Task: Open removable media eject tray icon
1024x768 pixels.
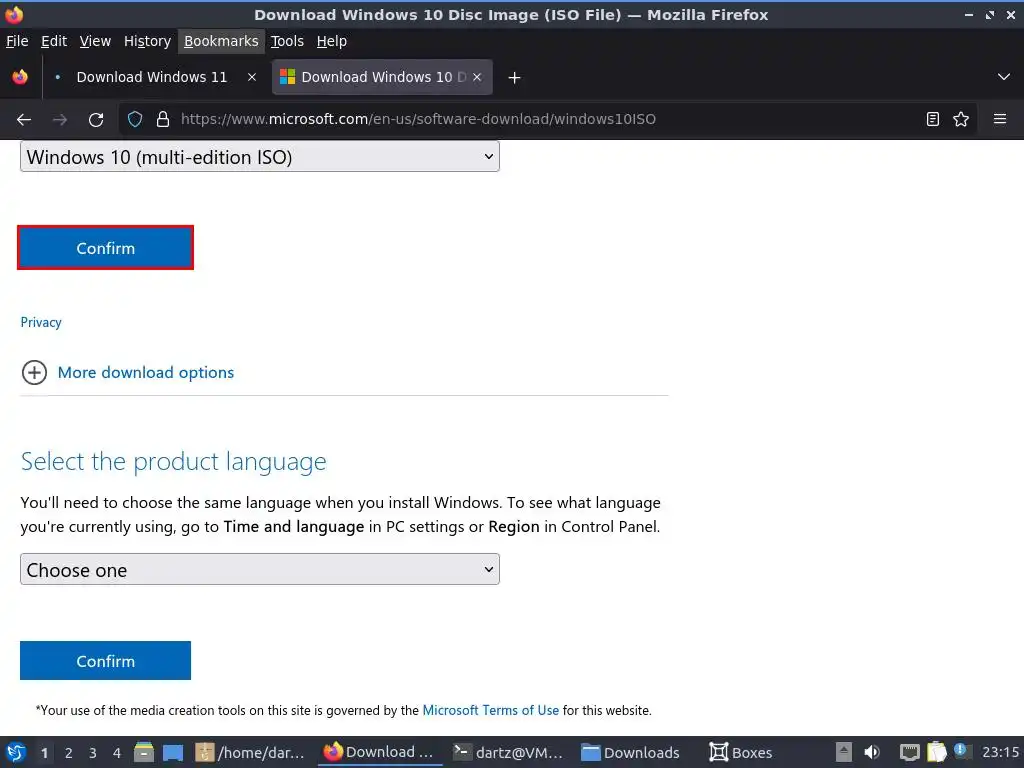Action: pos(843,752)
